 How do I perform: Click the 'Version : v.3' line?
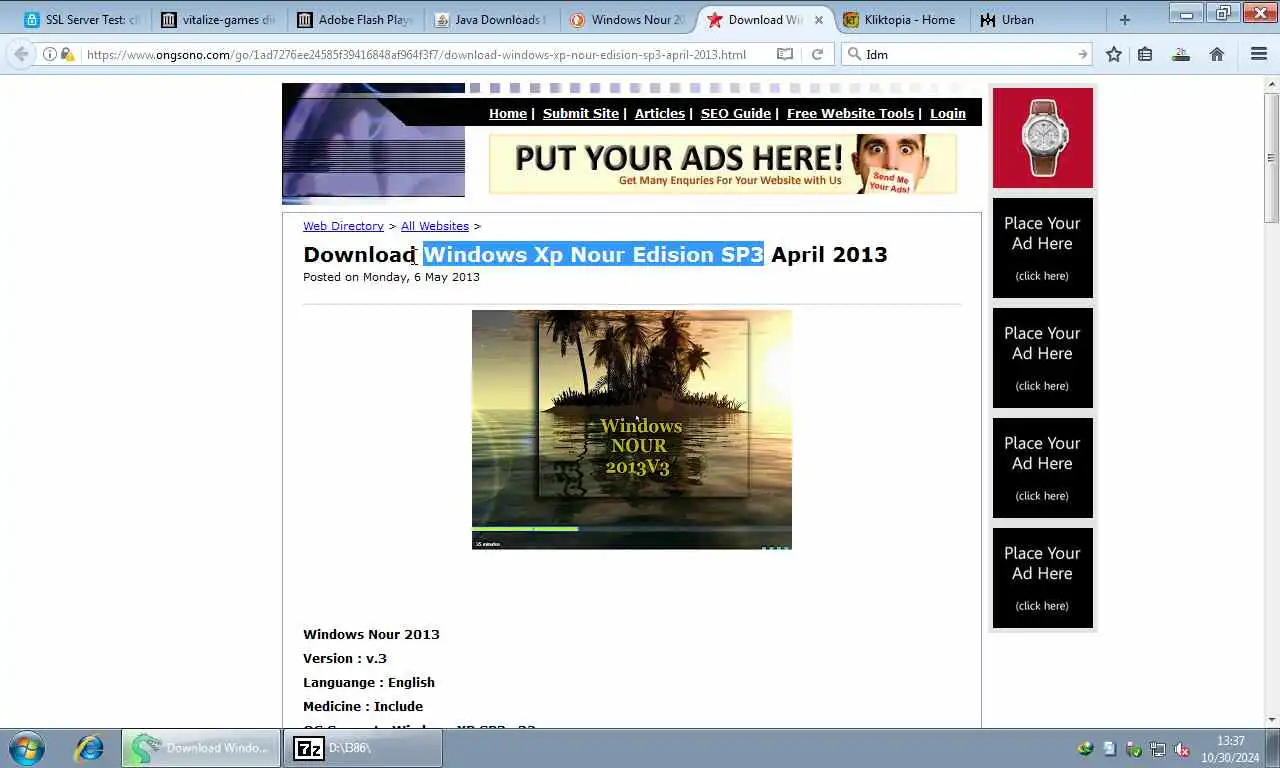coord(345,658)
